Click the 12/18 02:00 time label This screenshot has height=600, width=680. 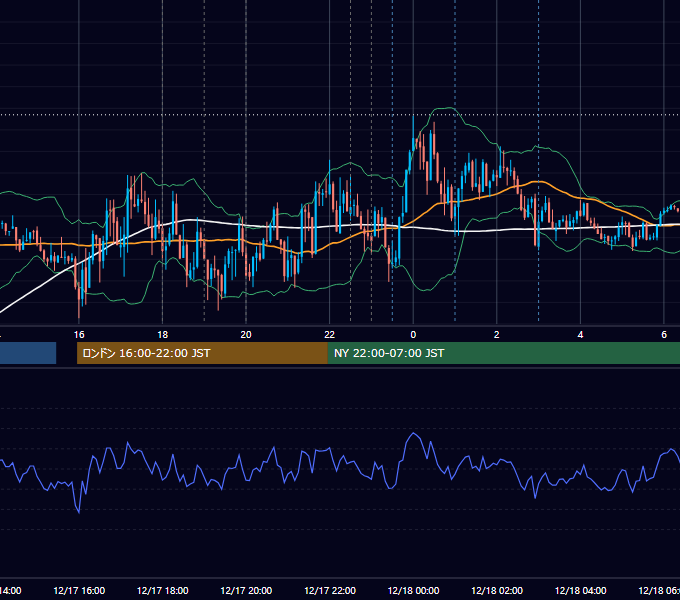pyautogui.click(x=497, y=590)
